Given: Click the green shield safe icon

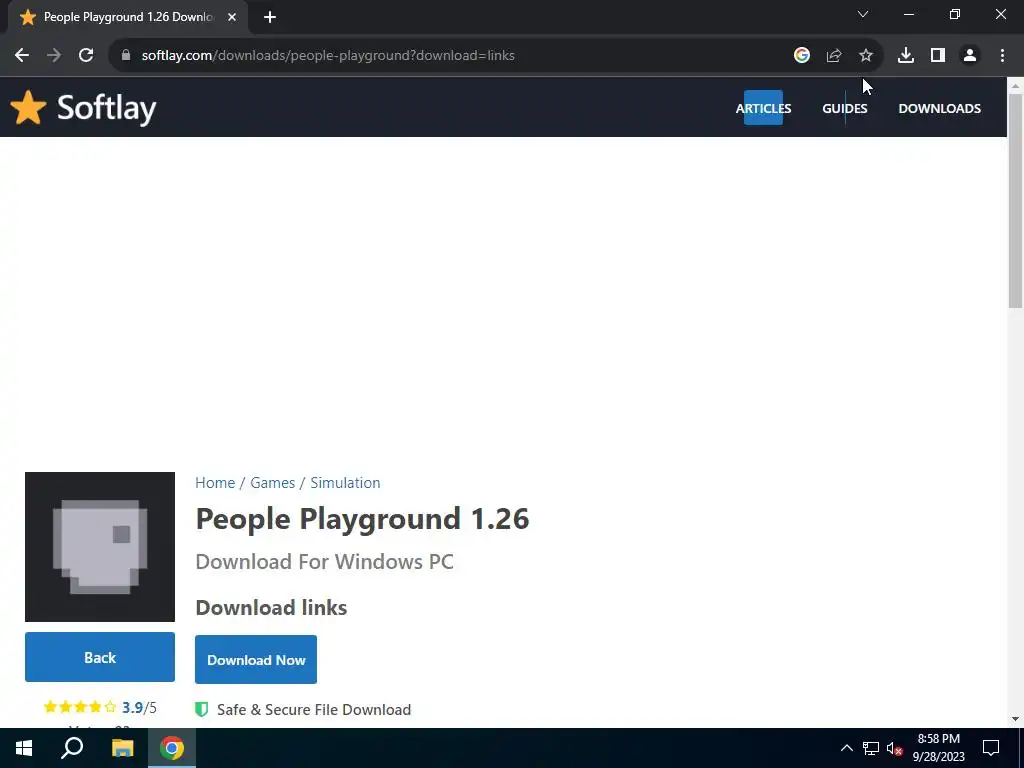Looking at the screenshot, I should tap(202, 709).
